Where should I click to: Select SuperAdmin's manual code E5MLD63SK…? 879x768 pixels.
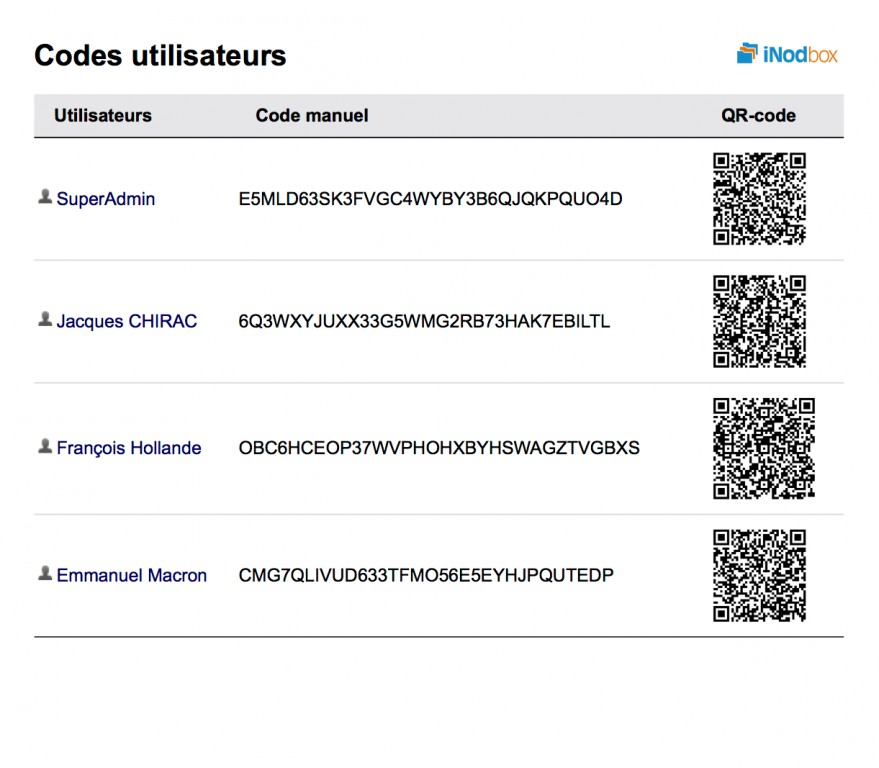point(430,199)
